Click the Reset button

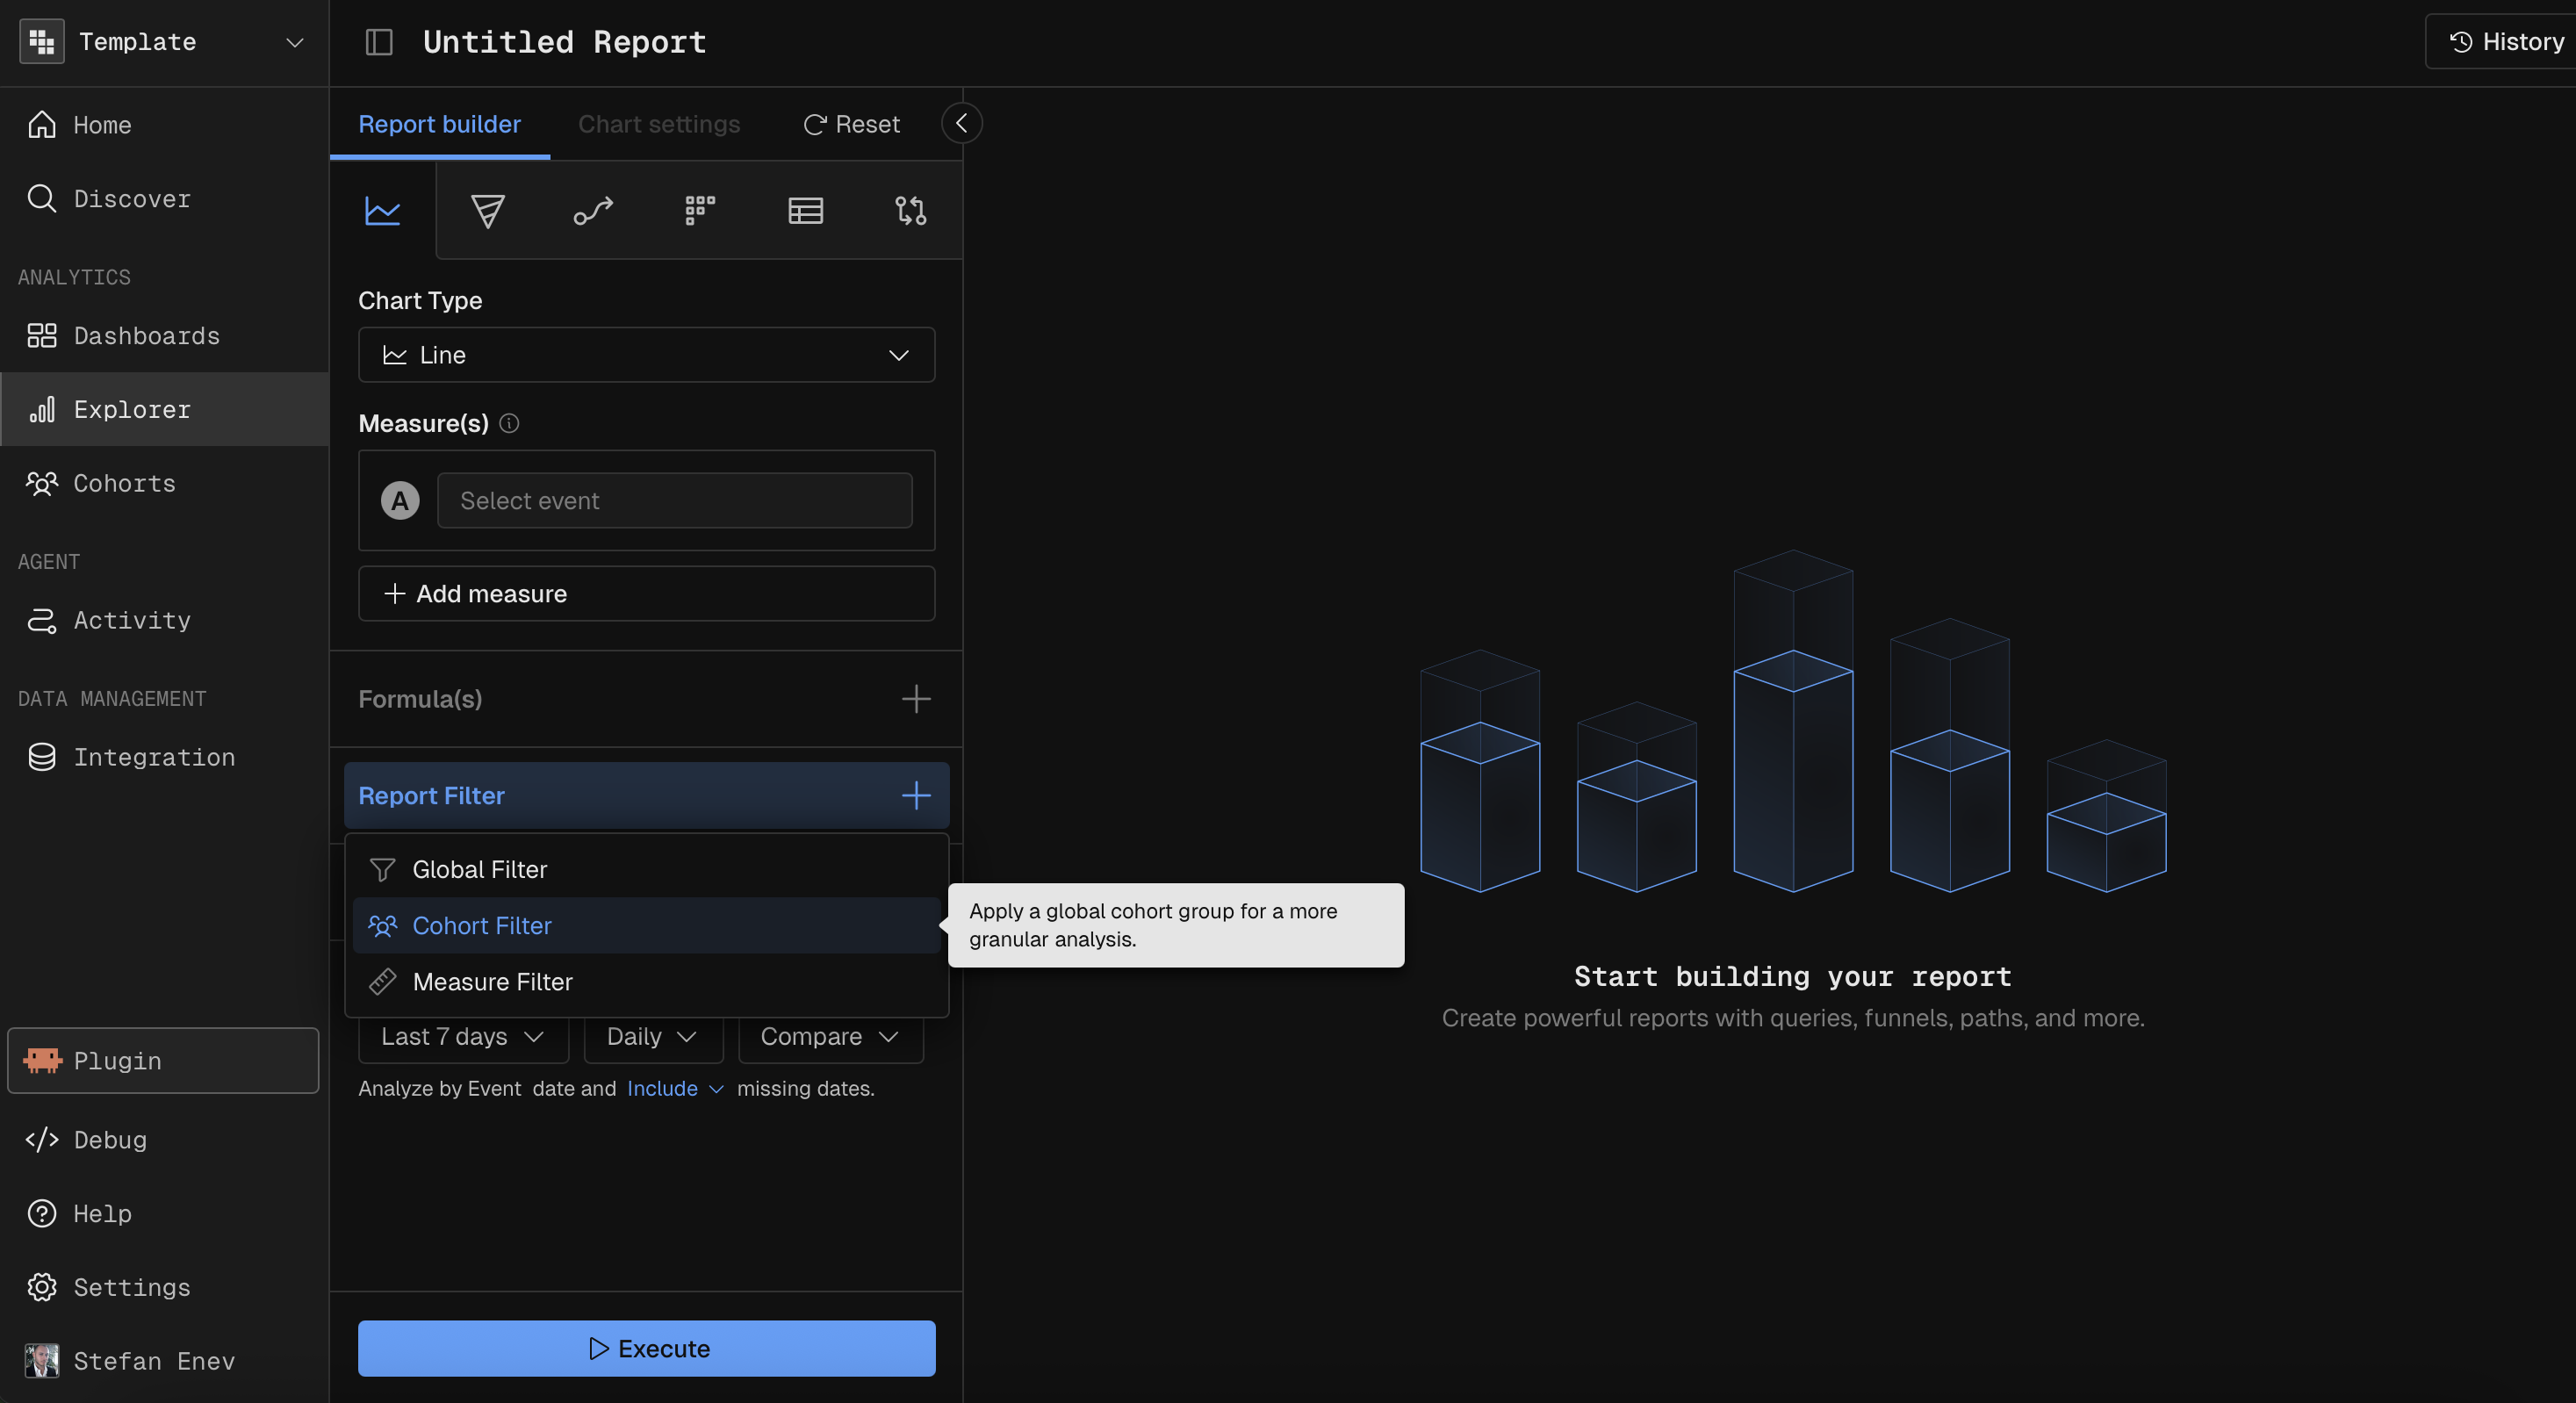tap(852, 124)
